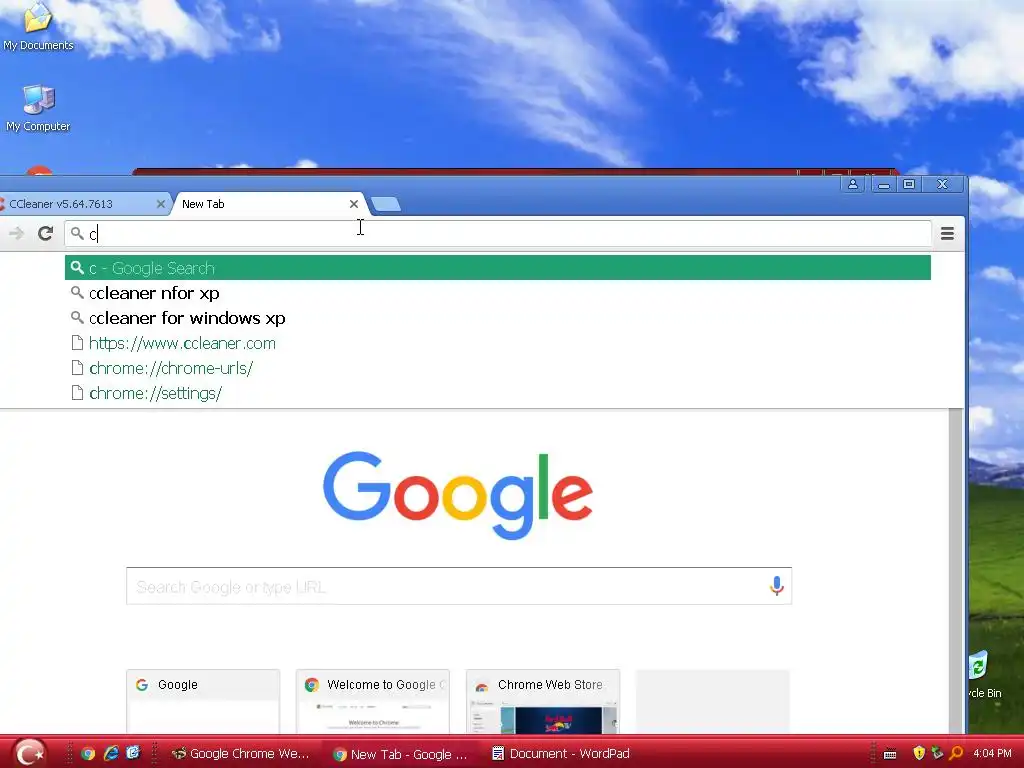
Task: Launch Chrome from the quick launch bar
Action: click(x=88, y=754)
